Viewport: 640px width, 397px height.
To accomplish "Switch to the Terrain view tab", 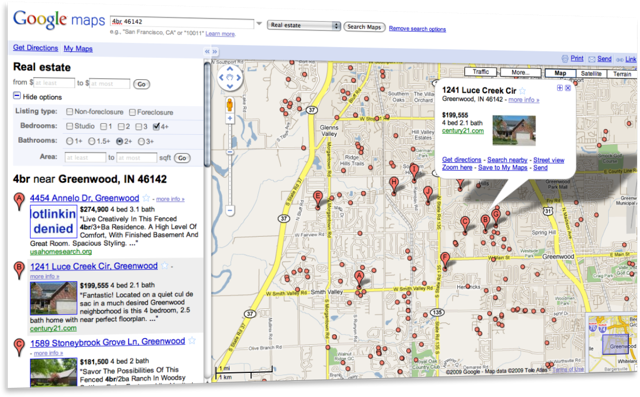I will point(622,74).
